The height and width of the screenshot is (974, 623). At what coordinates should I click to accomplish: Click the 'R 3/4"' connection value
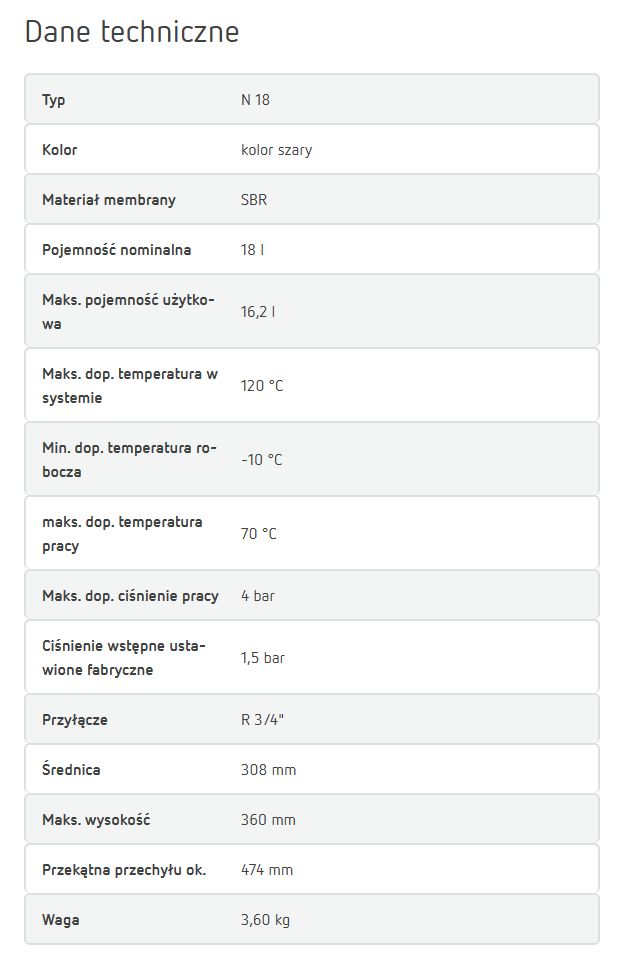click(262, 719)
